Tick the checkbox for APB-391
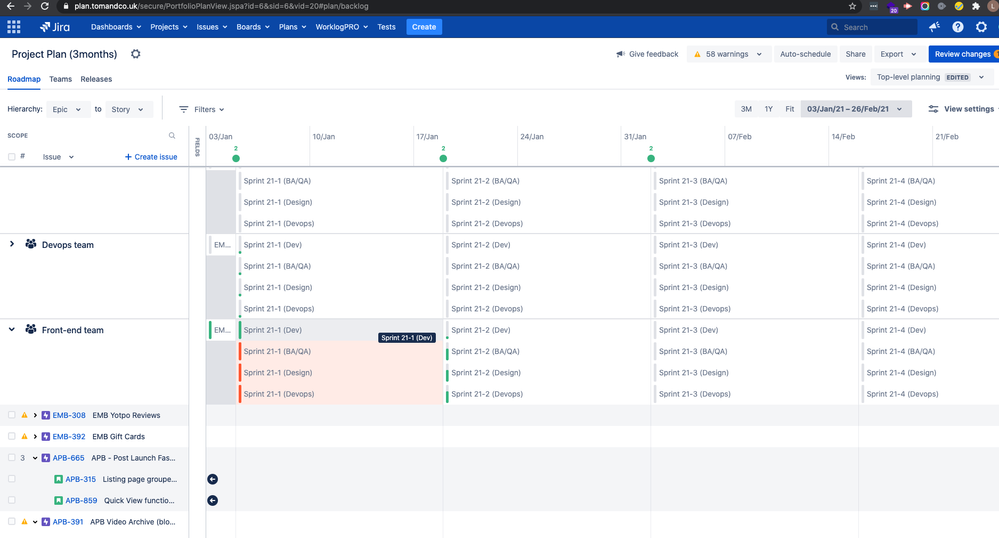 11,521
